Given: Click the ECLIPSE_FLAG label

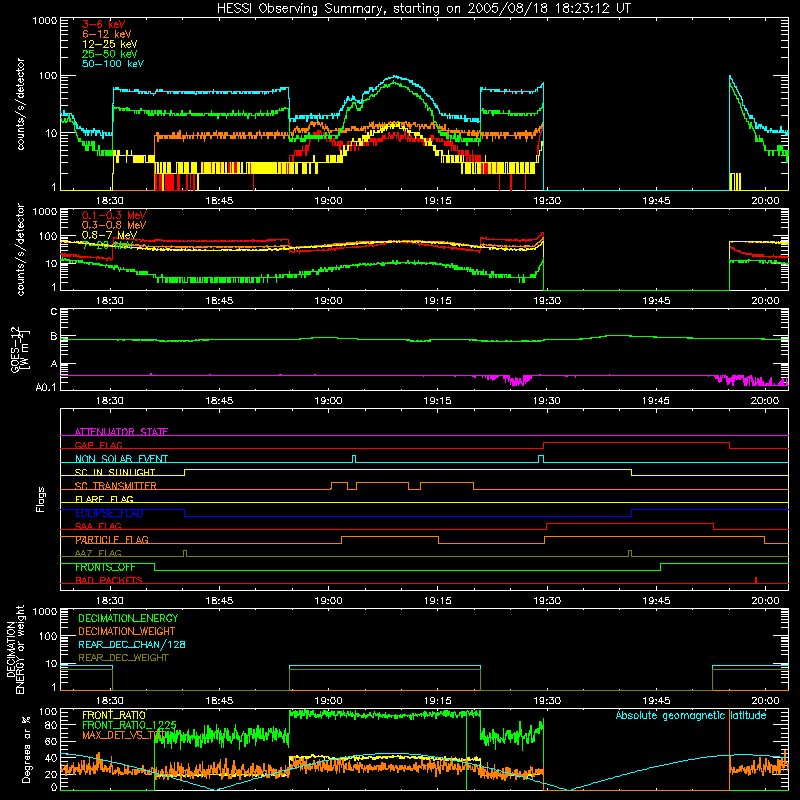Looking at the screenshot, I should pyautogui.click(x=109, y=513).
